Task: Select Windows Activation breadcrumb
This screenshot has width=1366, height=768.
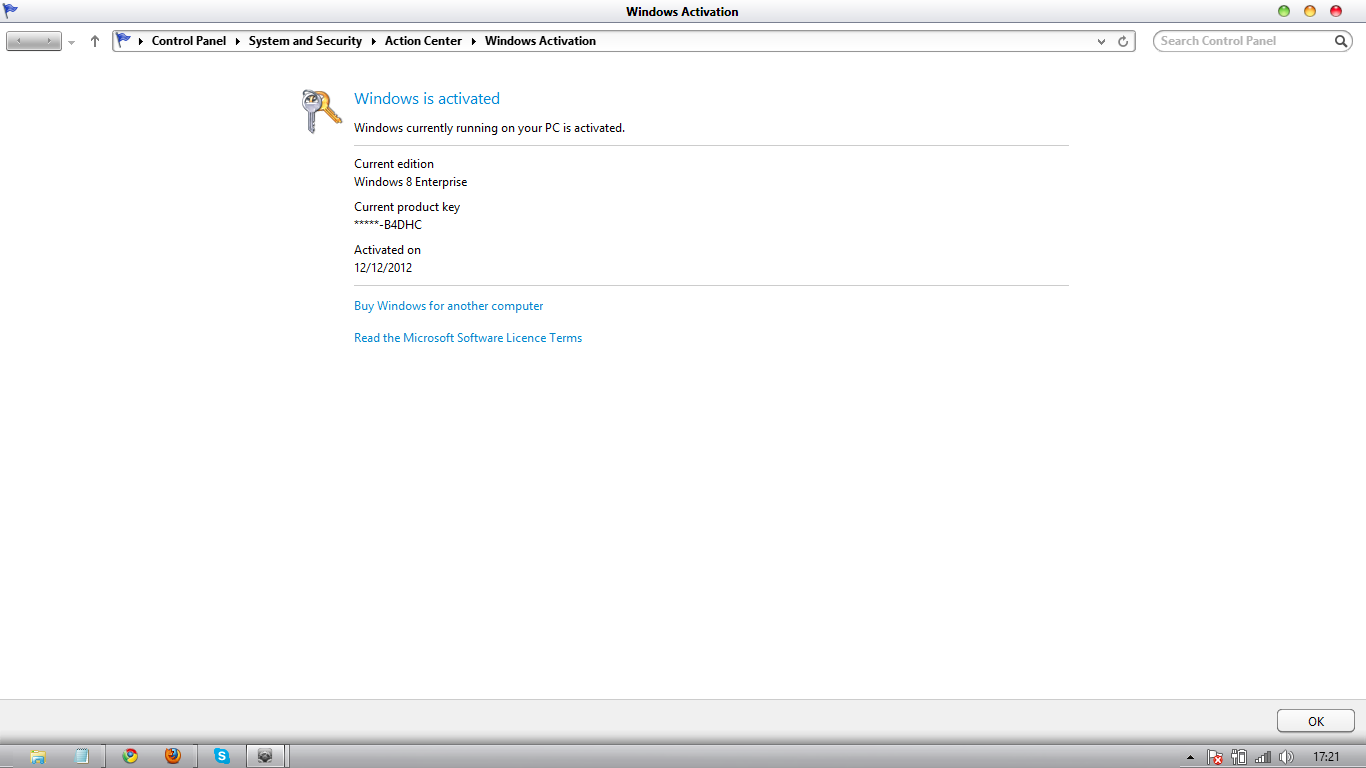Action: pos(540,41)
